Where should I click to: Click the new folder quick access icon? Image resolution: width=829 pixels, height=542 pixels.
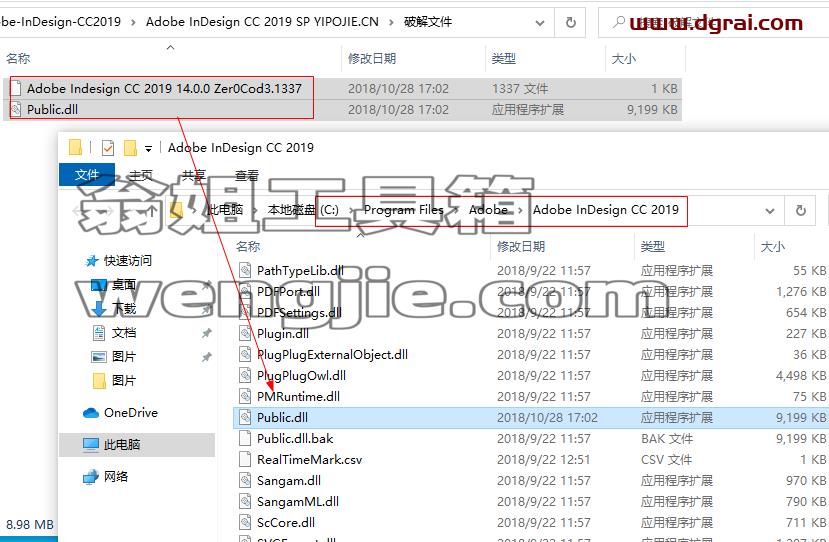point(130,148)
